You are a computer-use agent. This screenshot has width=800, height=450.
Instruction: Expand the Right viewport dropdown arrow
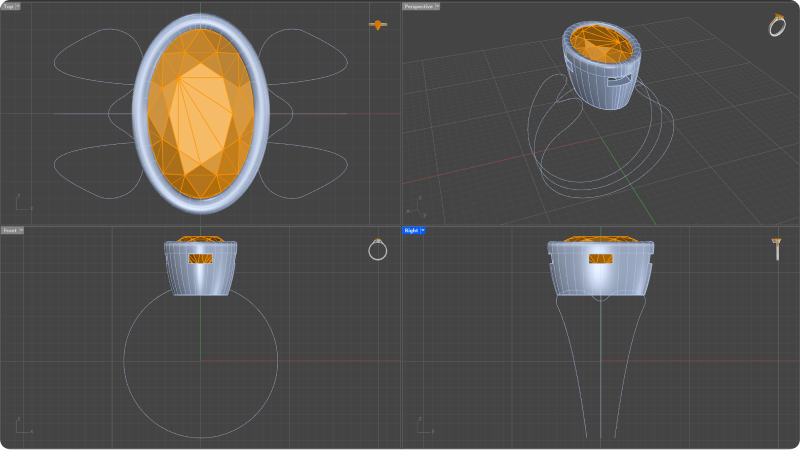[423, 230]
